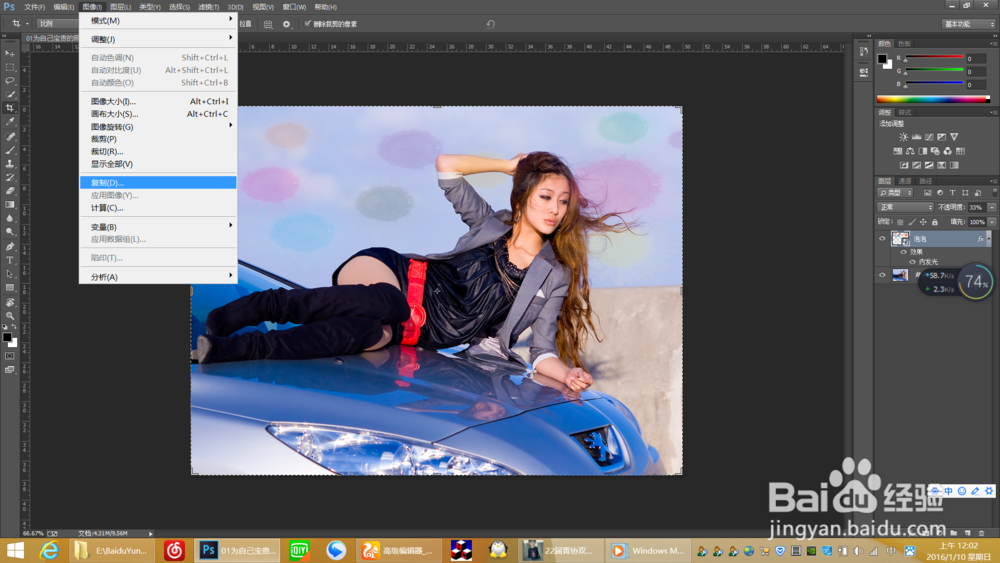The width and height of the screenshot is (1000, 563).
Task: Select the Eyedropper tool
Action: click(x=10, y=121)
